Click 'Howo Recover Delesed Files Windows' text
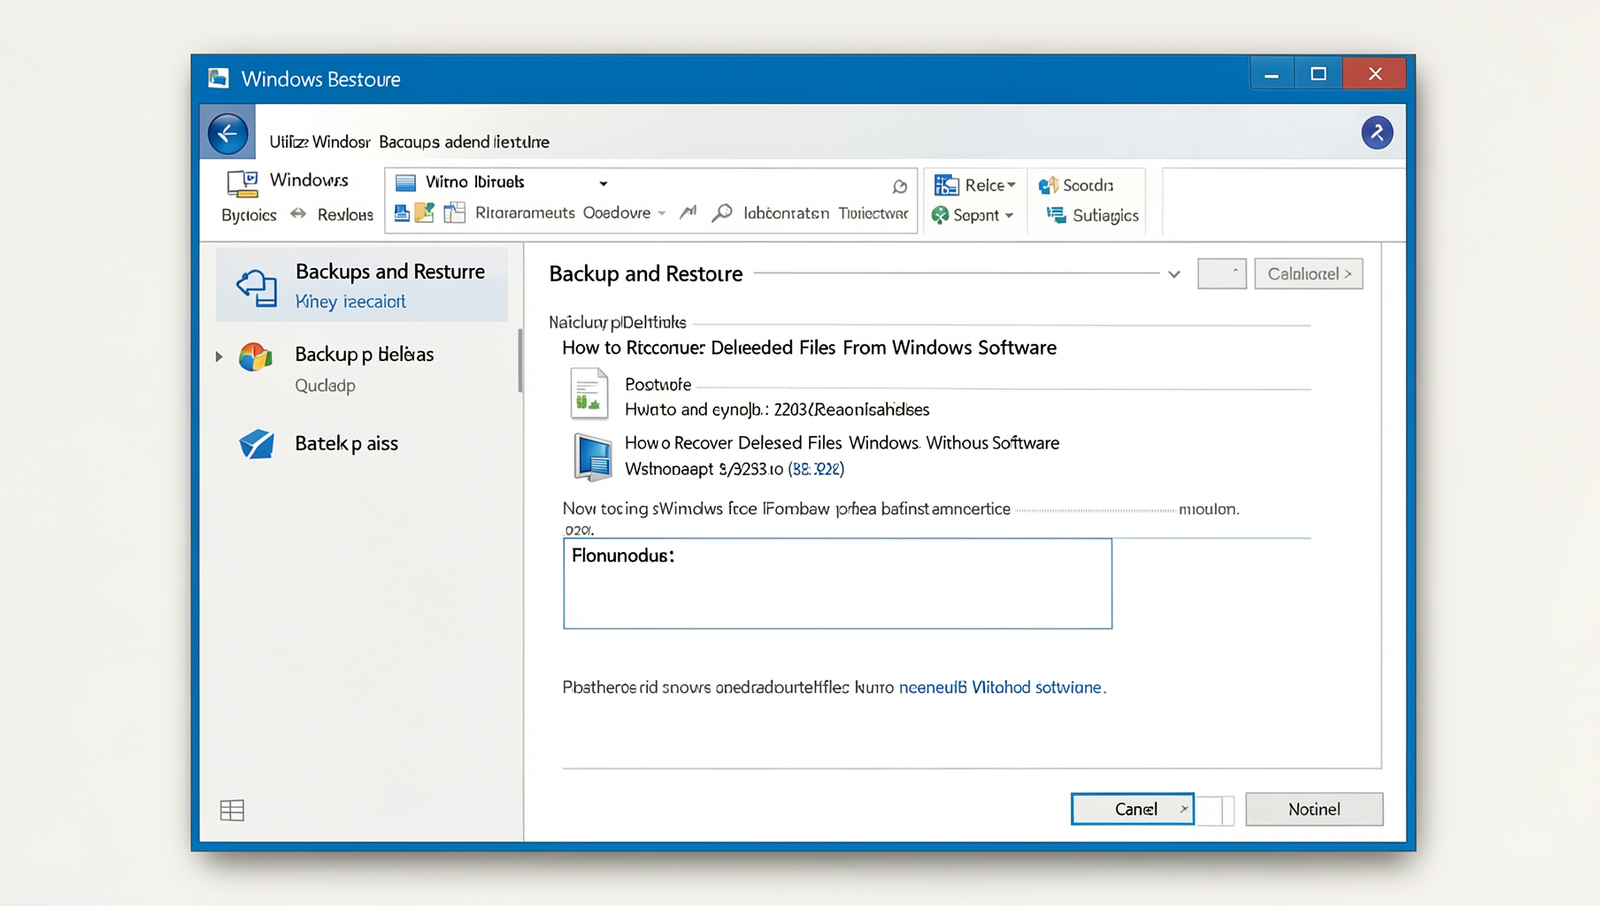Viewport: 1600px width, 906px height. [x=842, y=442]
